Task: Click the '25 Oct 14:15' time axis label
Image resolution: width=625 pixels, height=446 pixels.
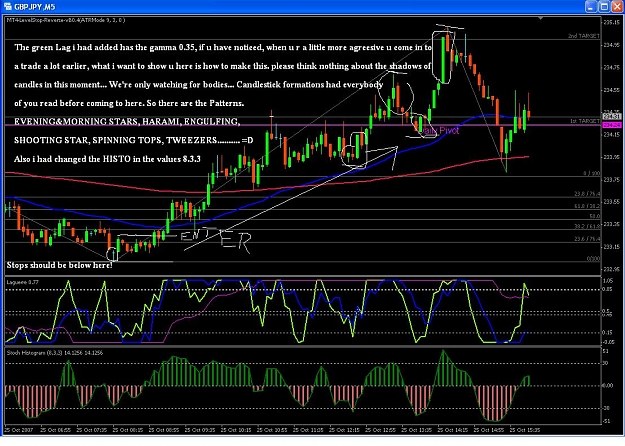Action: pyautogui.click(x=453, y=430)
